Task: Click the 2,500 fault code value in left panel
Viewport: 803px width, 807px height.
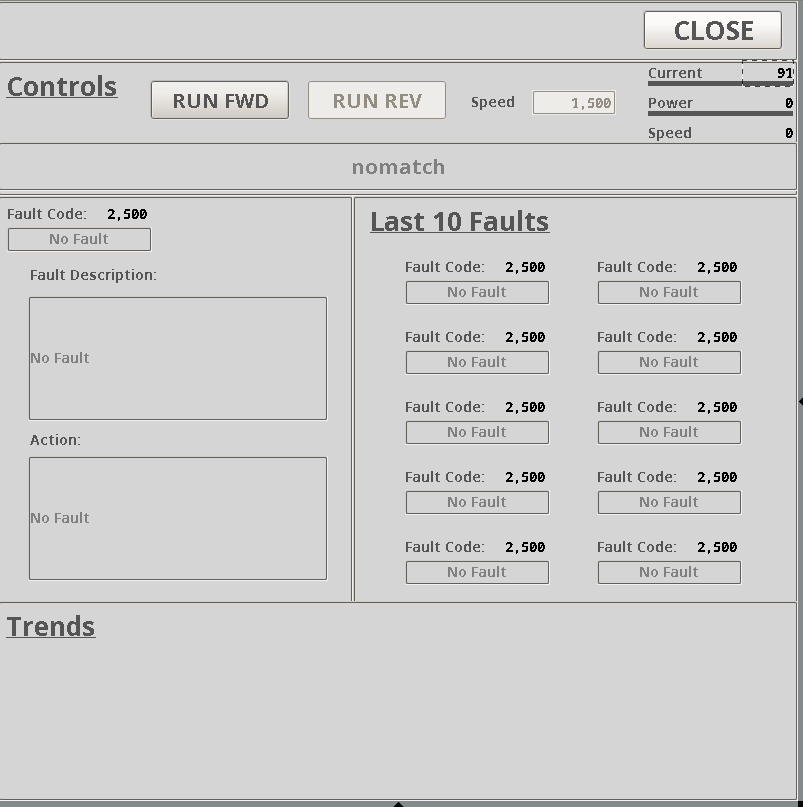Action: tap(127, 214)
